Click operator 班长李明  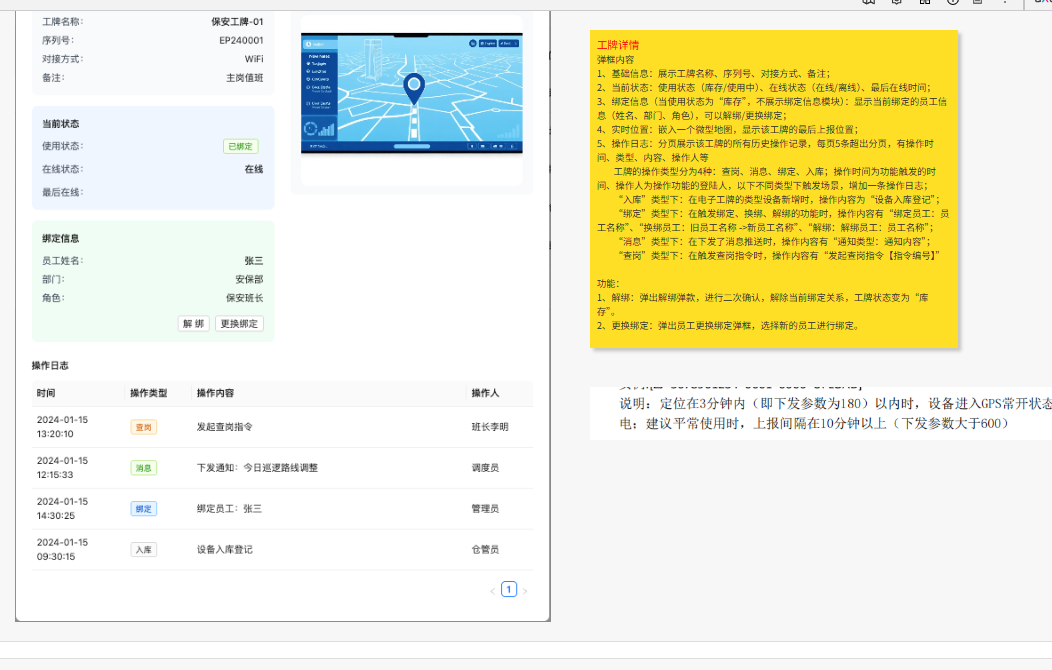(x=490, y=427)
